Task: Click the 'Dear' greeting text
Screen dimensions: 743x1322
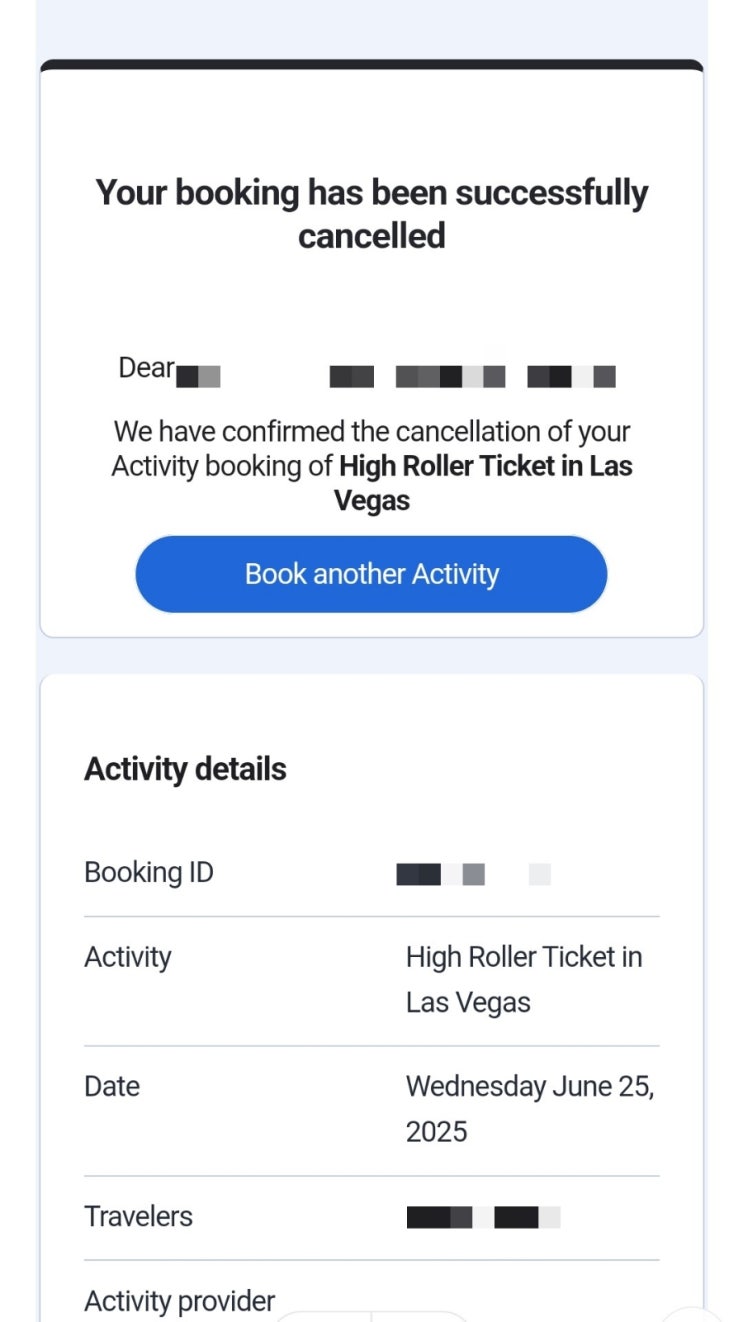Action: click(146, 368)
